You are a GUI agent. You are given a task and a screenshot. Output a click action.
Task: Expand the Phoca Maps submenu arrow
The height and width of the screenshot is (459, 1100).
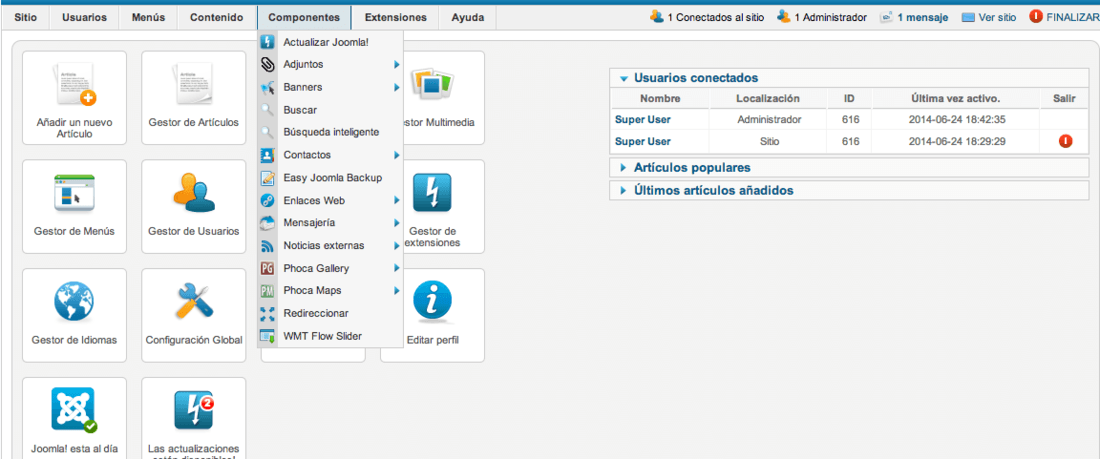tap(396, 291)
